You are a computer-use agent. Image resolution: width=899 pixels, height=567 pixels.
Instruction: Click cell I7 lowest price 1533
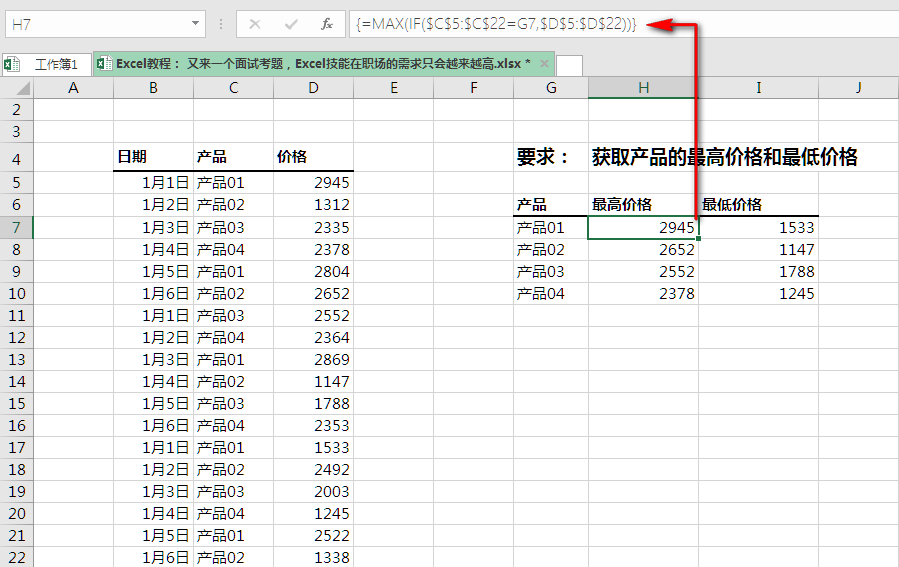click(759, 228)
